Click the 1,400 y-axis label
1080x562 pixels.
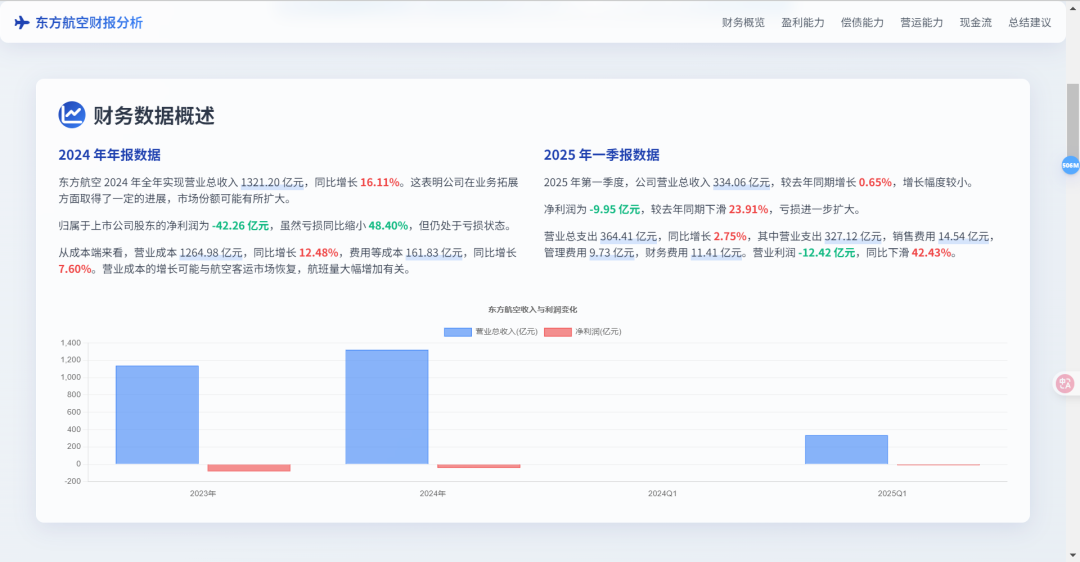pos(70,343)
